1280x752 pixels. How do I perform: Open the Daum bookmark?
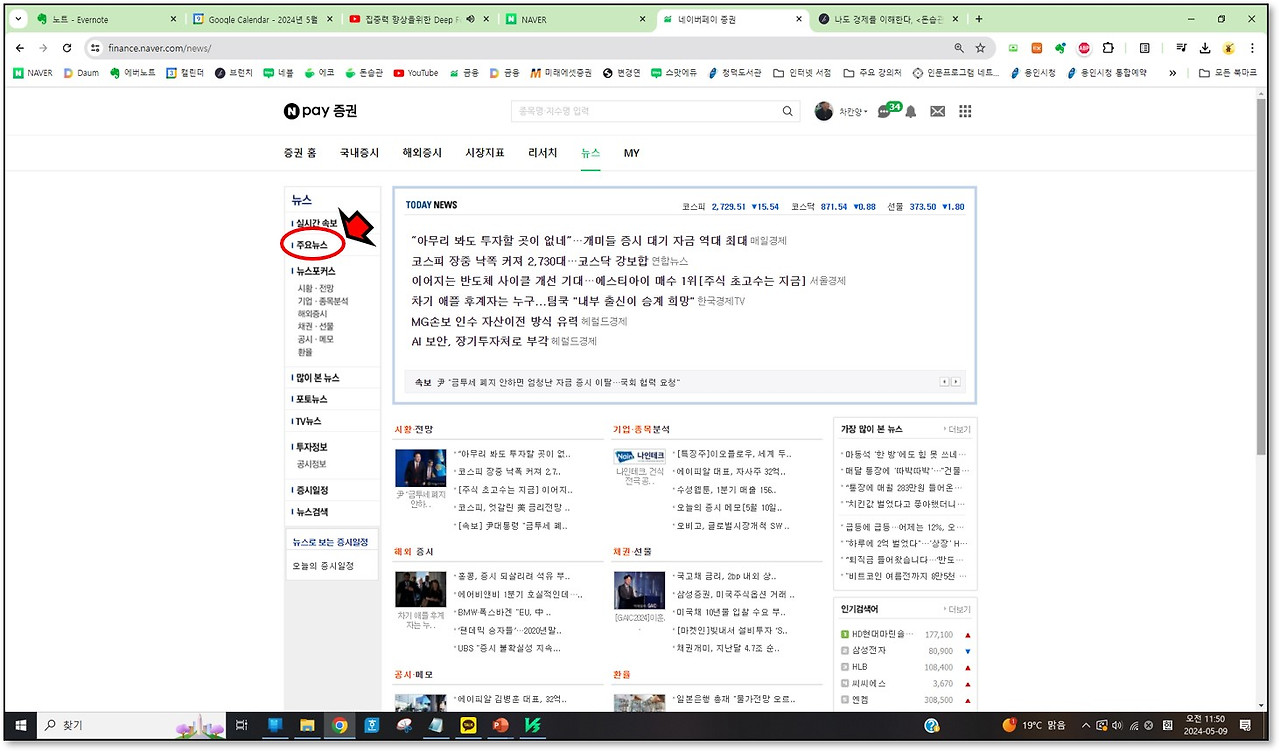(x=81, y=73)
